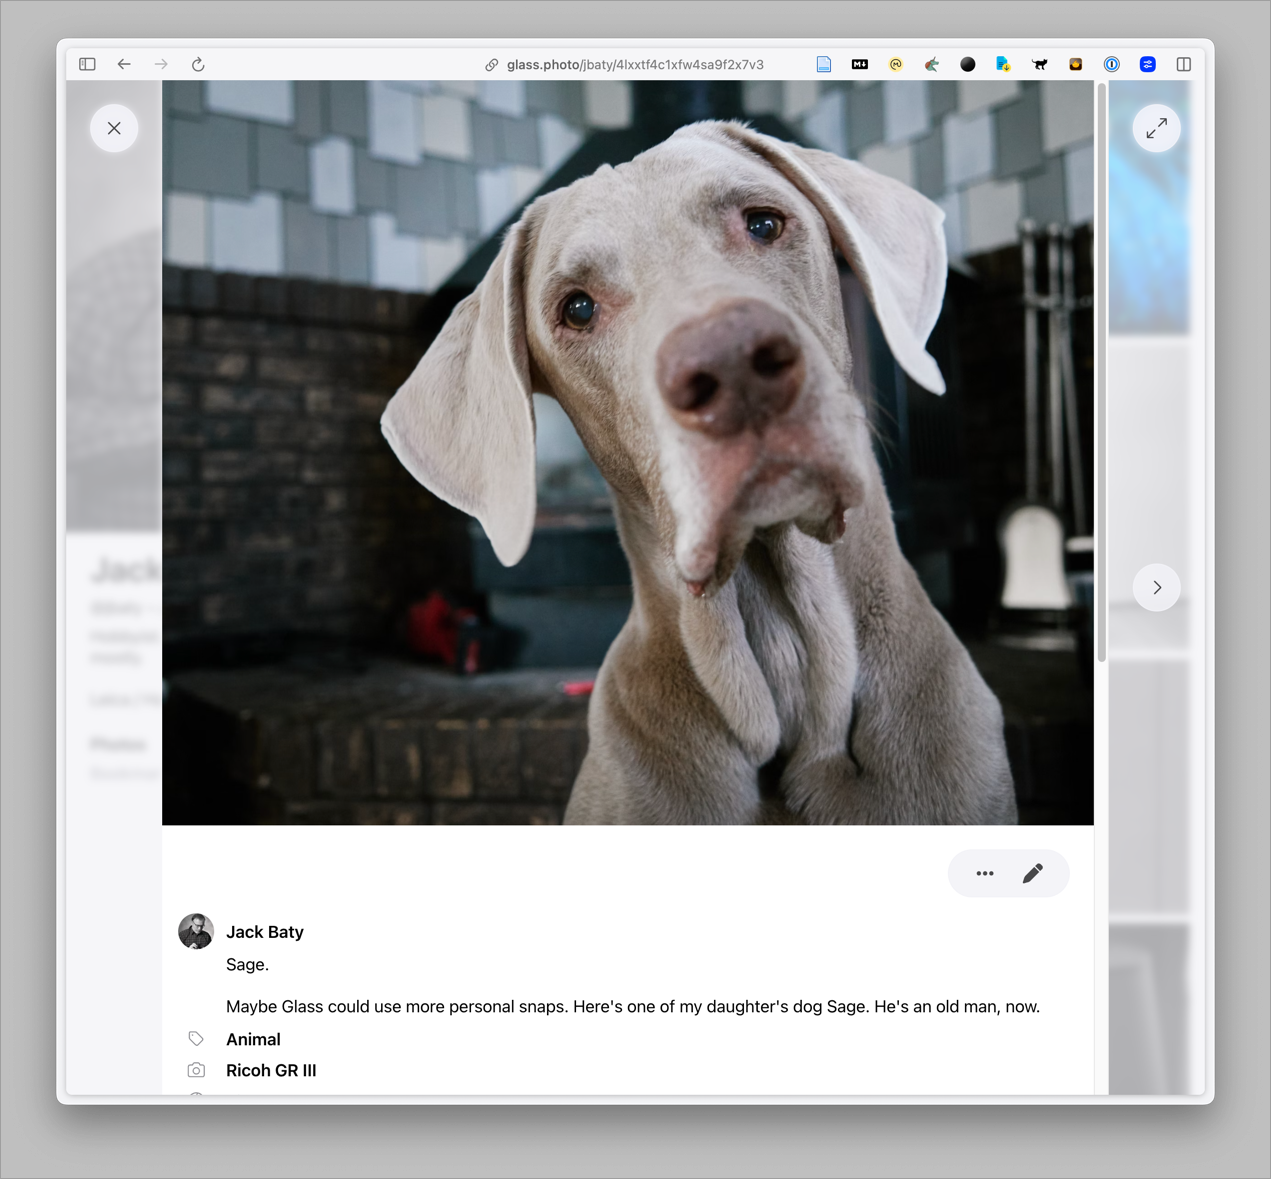Go to the next photo with chevron
Viewport: 1271px width, 1179px height.
point(1156,588)
